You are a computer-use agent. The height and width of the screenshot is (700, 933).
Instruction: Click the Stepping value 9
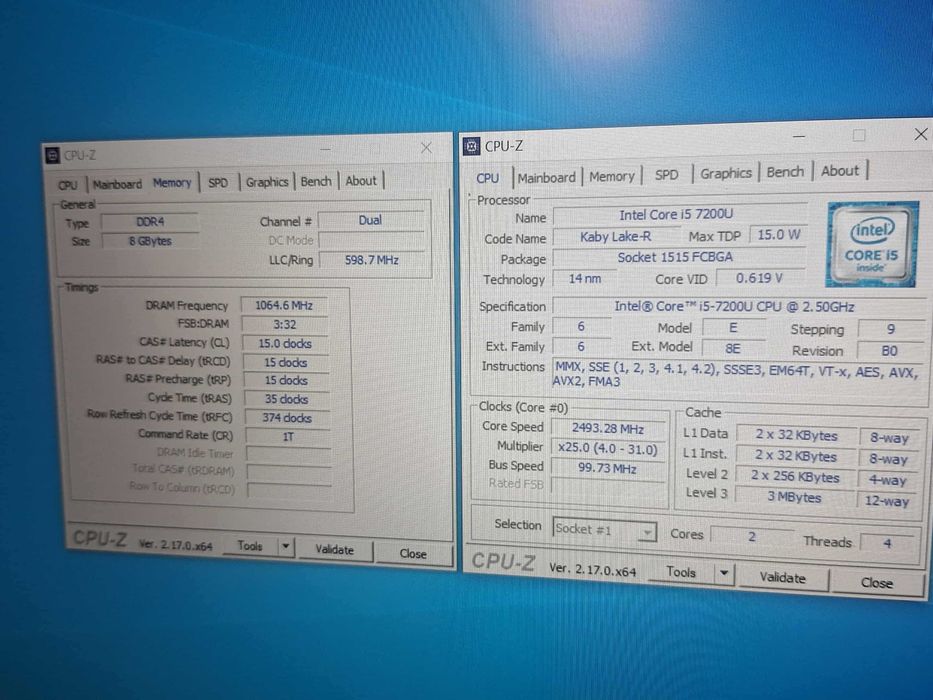tap(890, 329)
